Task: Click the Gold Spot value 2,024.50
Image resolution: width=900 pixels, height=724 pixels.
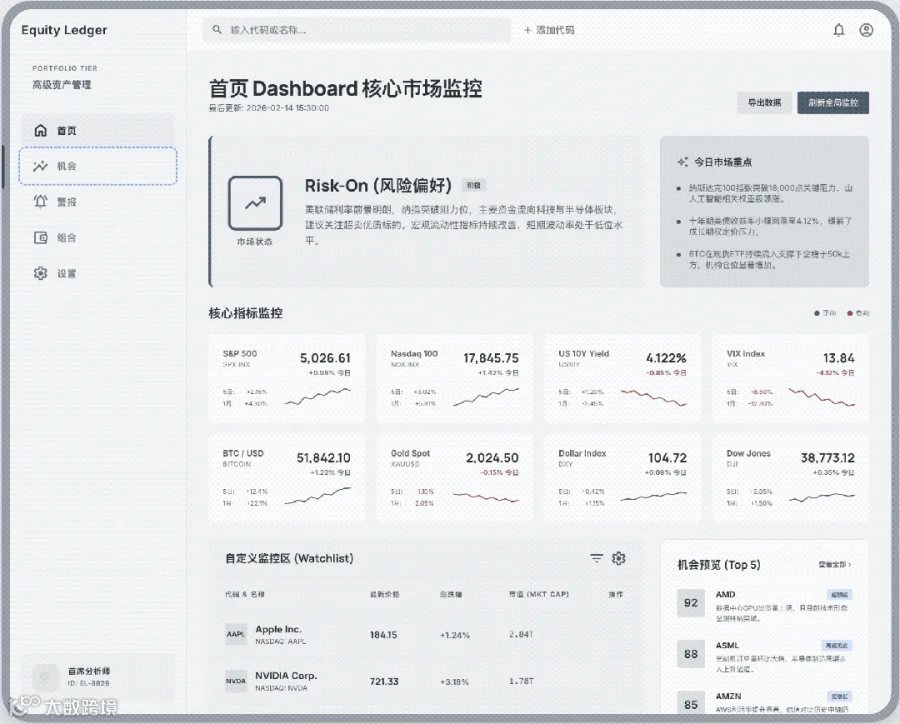Action: coord(492,458)
